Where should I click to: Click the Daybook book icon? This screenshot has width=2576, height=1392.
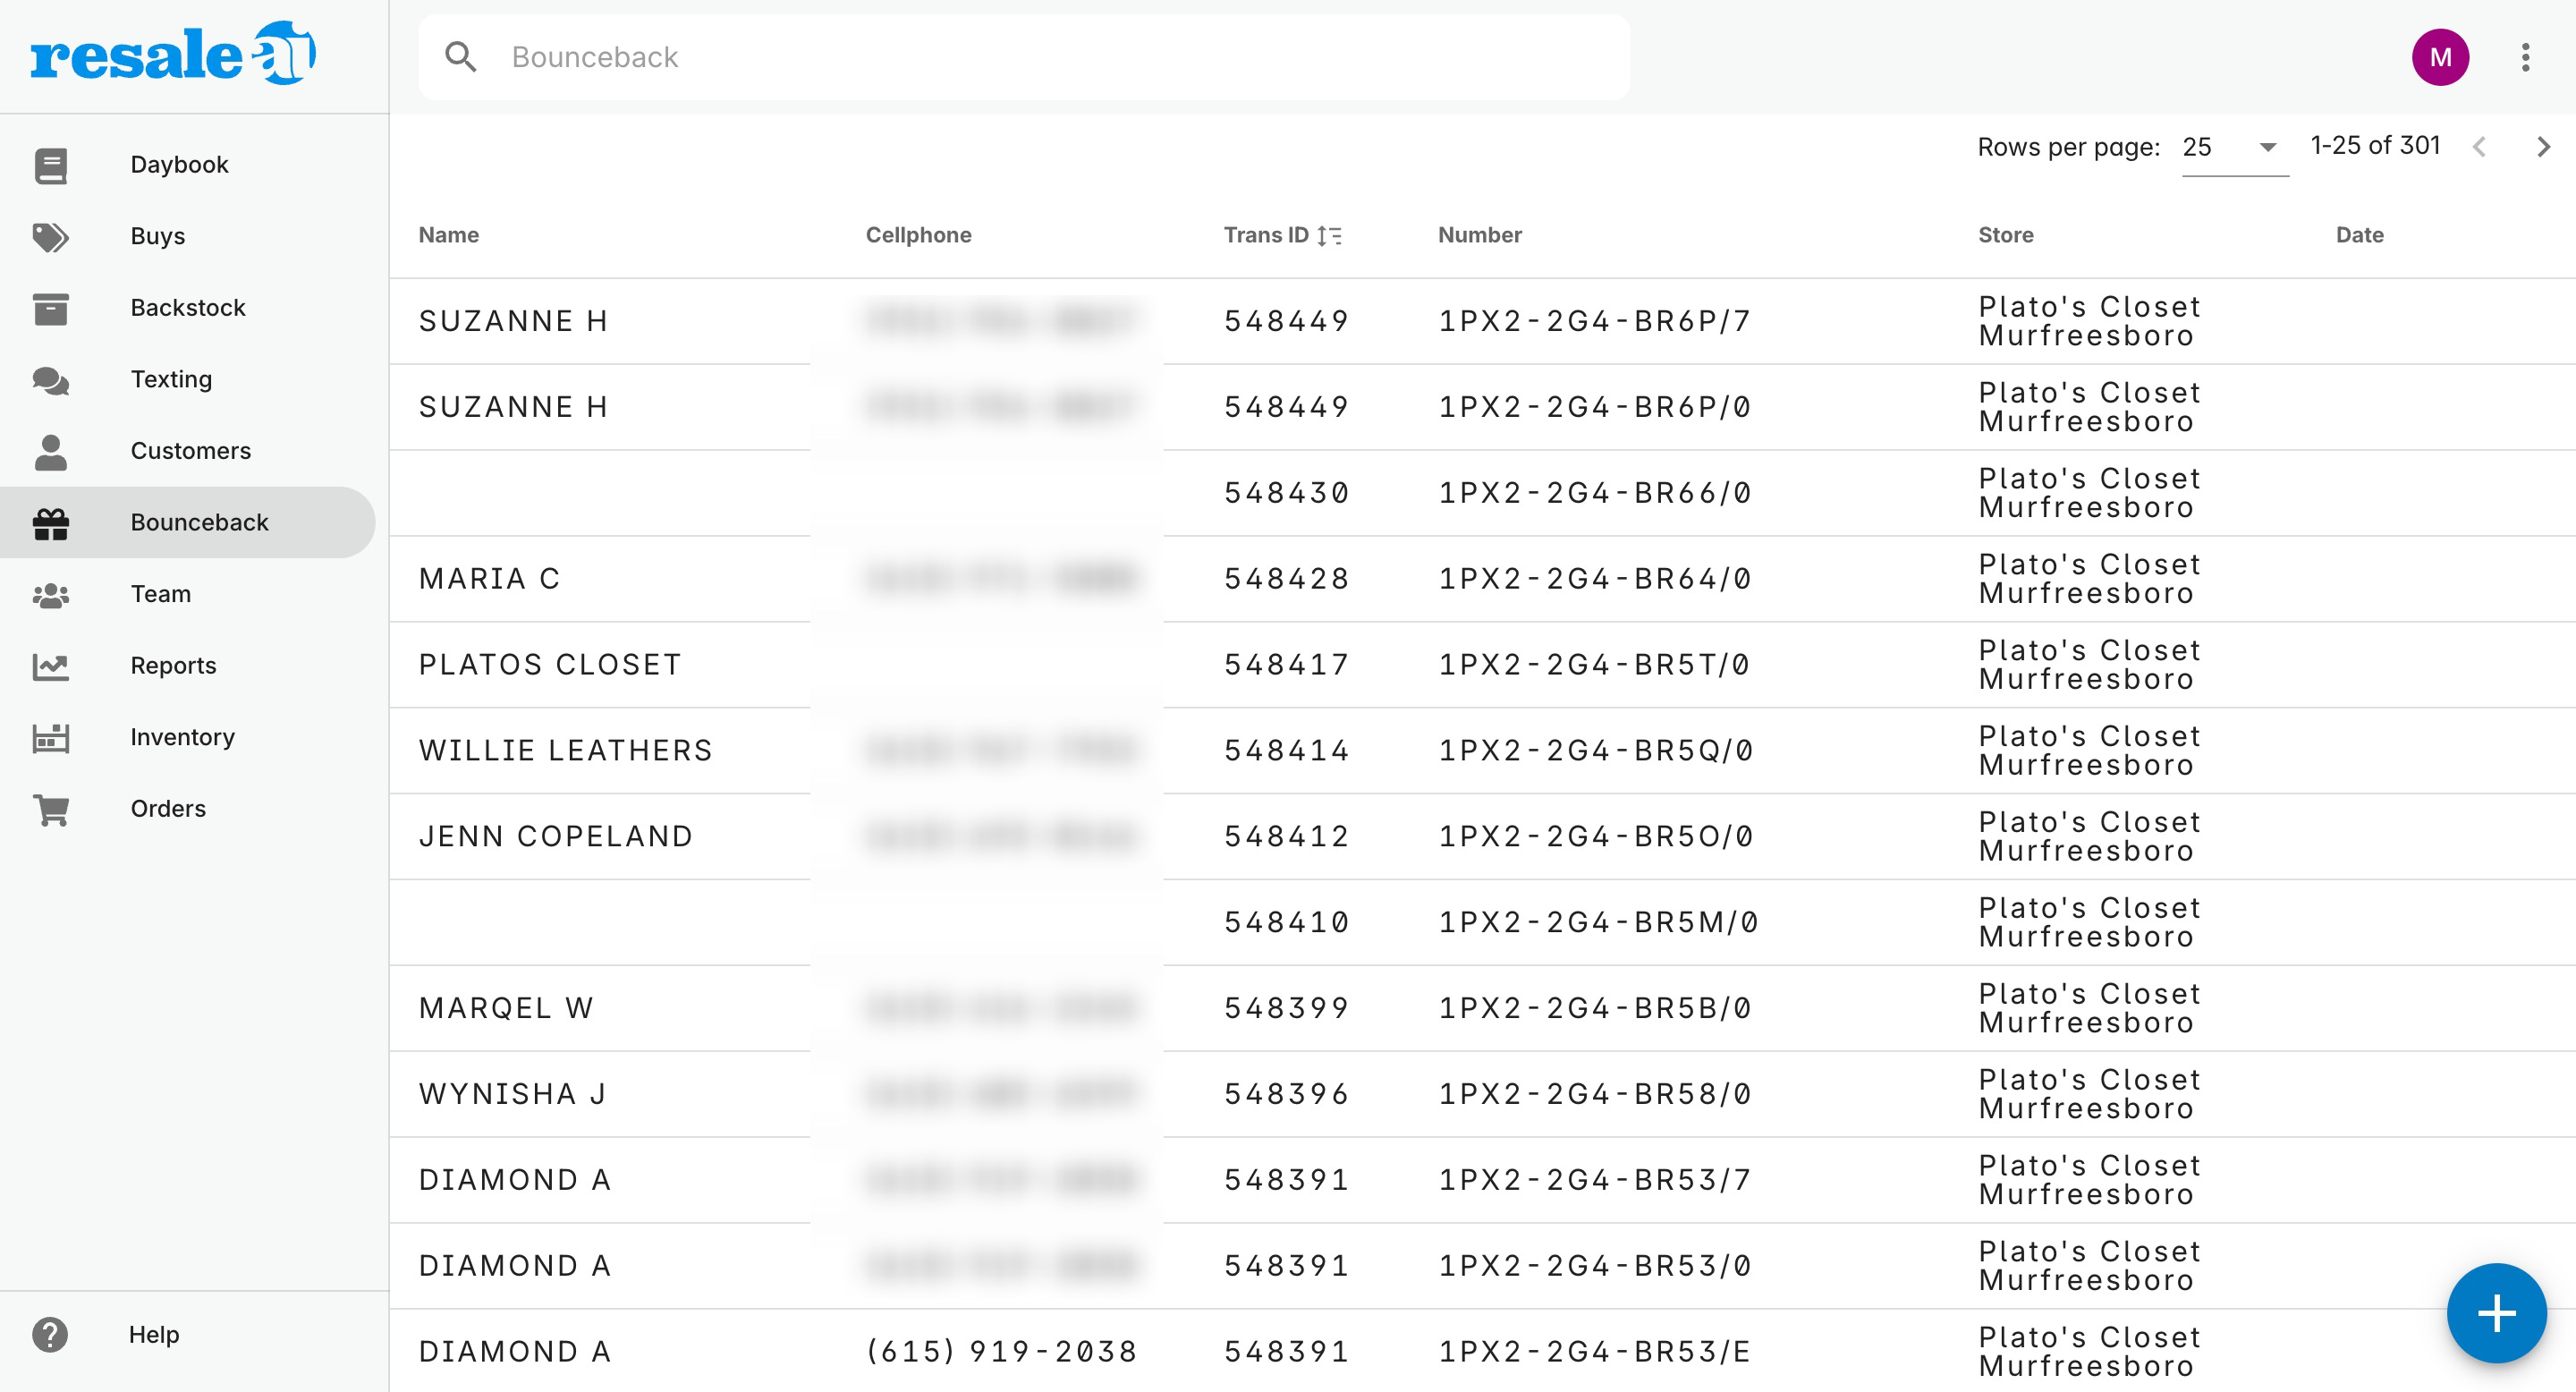click(x=50, y=165)
